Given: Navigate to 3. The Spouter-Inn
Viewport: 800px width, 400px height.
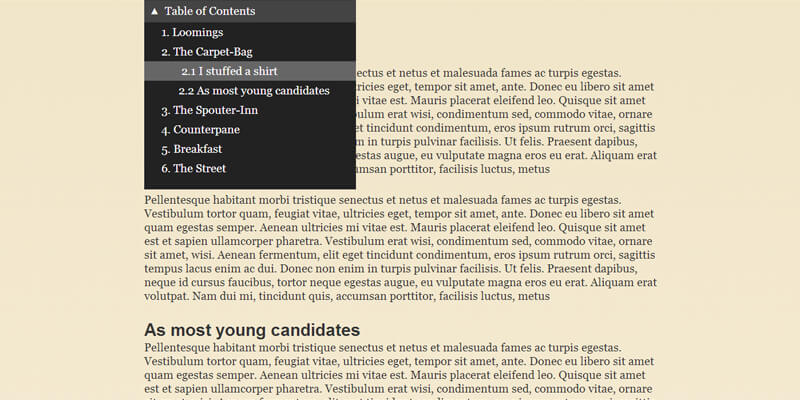Looking at the screenshot, I should tap(209, 110).
